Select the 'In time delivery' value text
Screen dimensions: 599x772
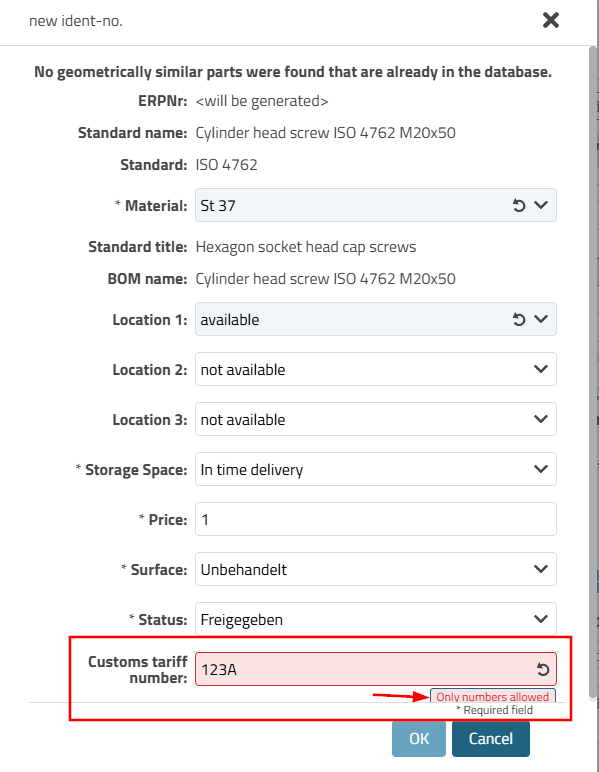(252, 470)
